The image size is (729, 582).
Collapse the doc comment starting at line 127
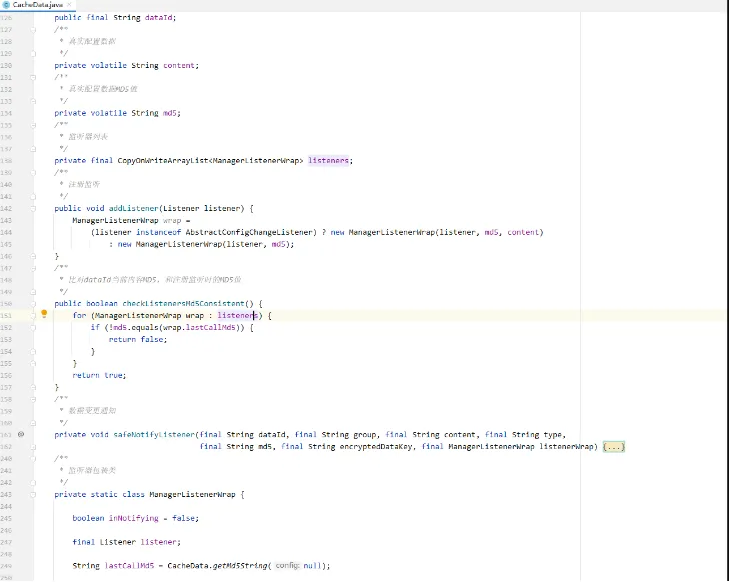coord(33,30)
